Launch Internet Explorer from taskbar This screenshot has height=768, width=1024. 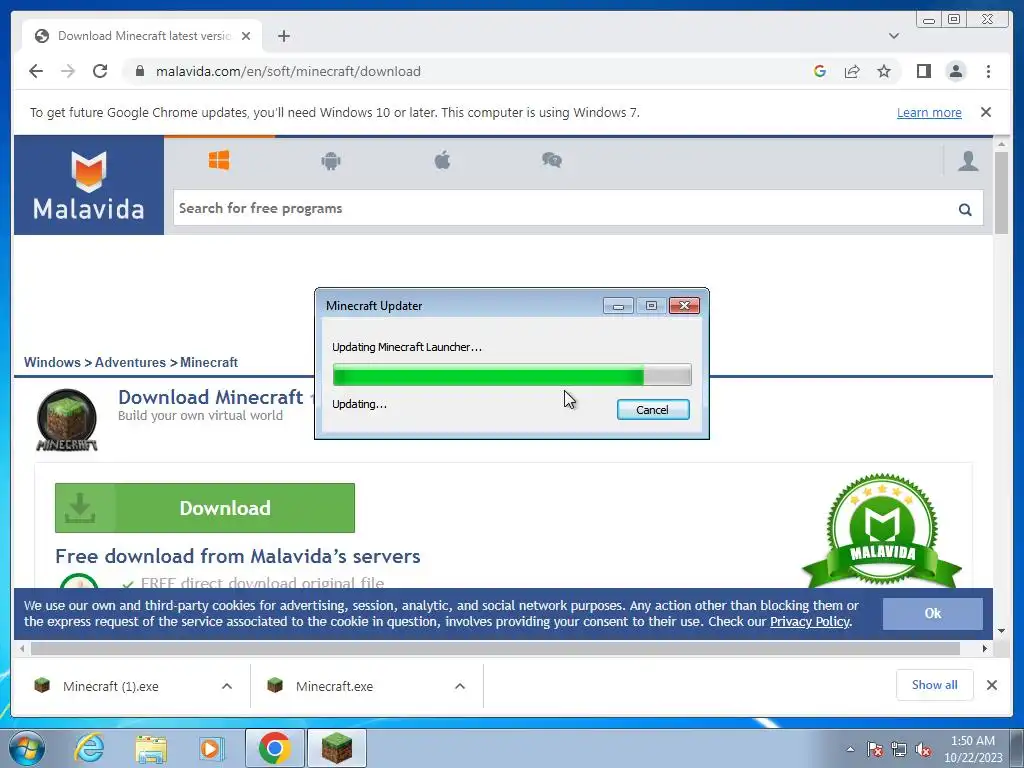pos(88,748)
